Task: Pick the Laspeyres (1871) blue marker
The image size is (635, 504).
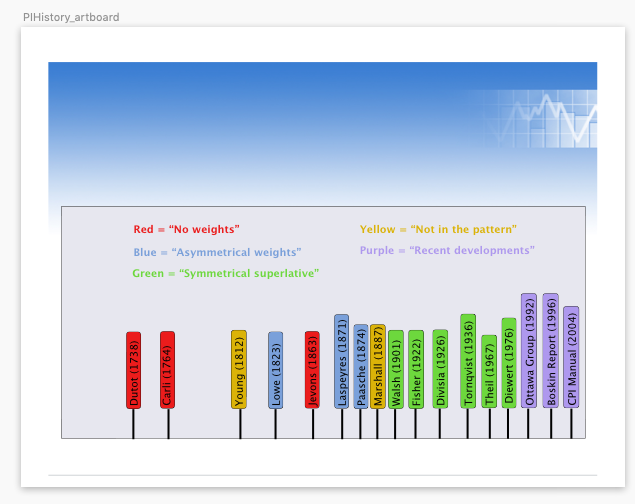Action: coord(341,361)
